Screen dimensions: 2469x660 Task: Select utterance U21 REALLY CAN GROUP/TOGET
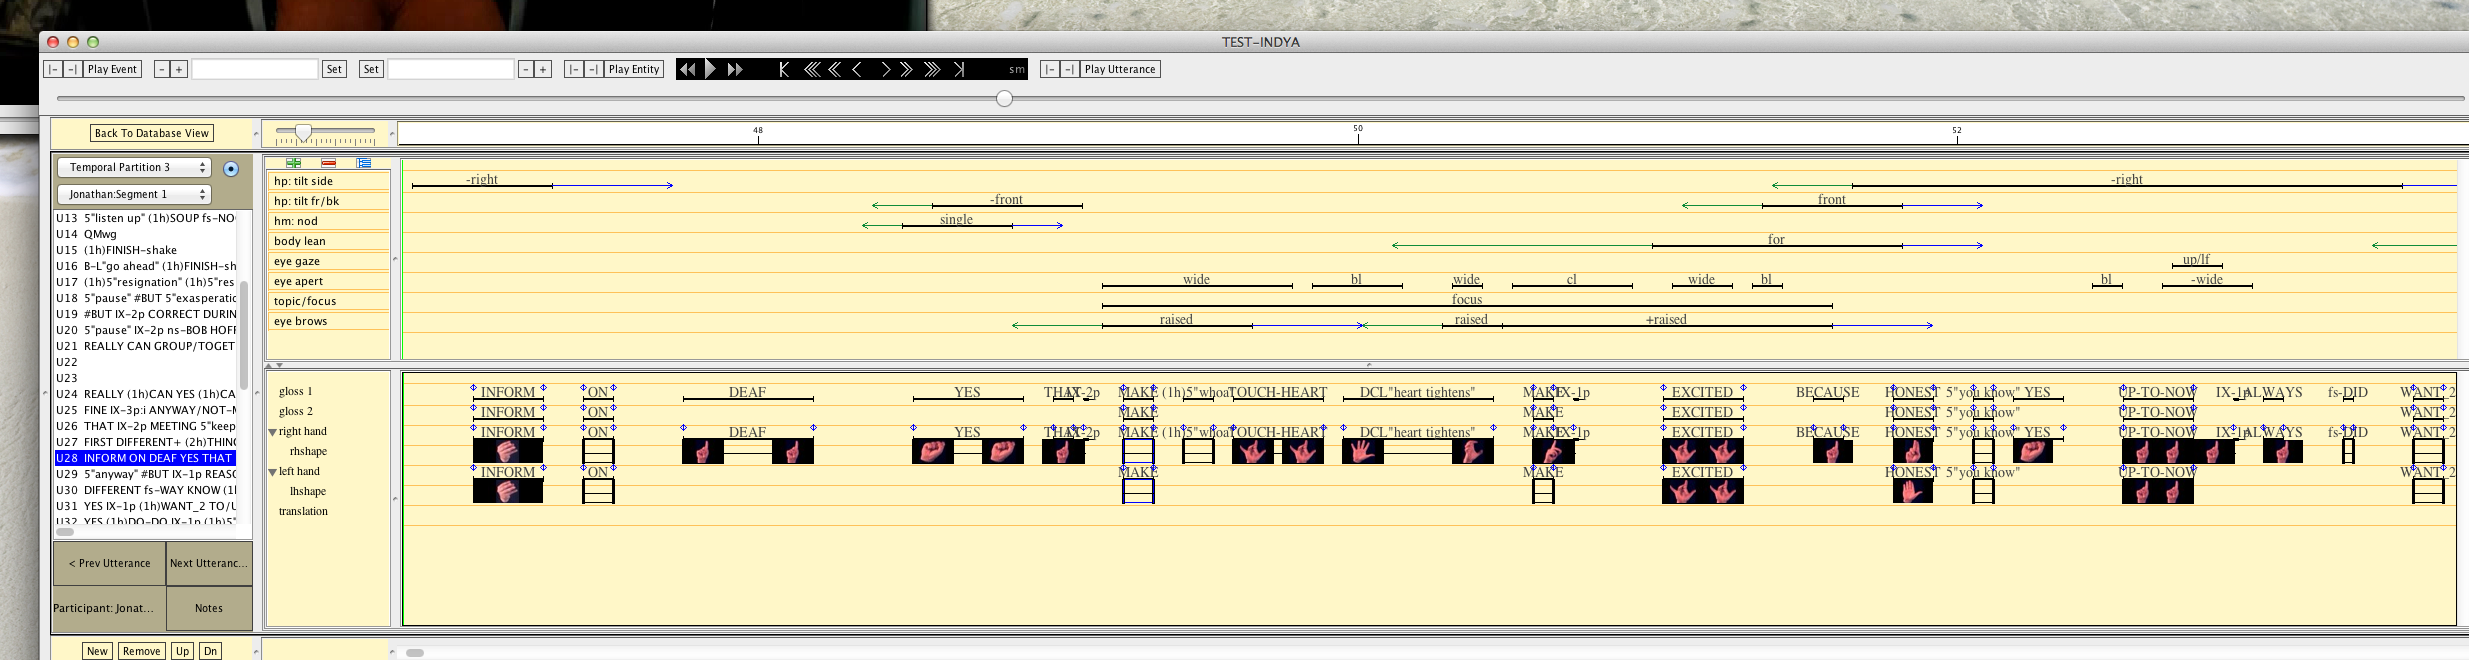click(145, 346)
